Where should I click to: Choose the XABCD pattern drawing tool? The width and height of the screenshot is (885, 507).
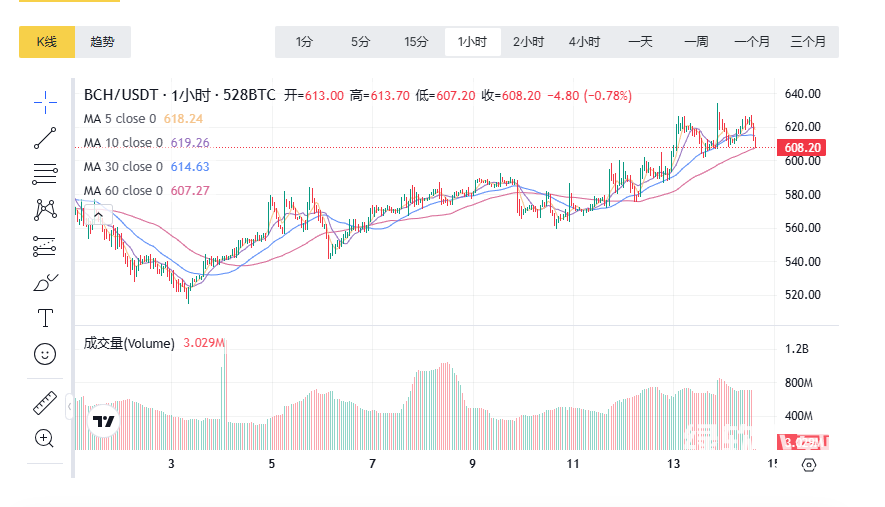(x=45, y=210)
